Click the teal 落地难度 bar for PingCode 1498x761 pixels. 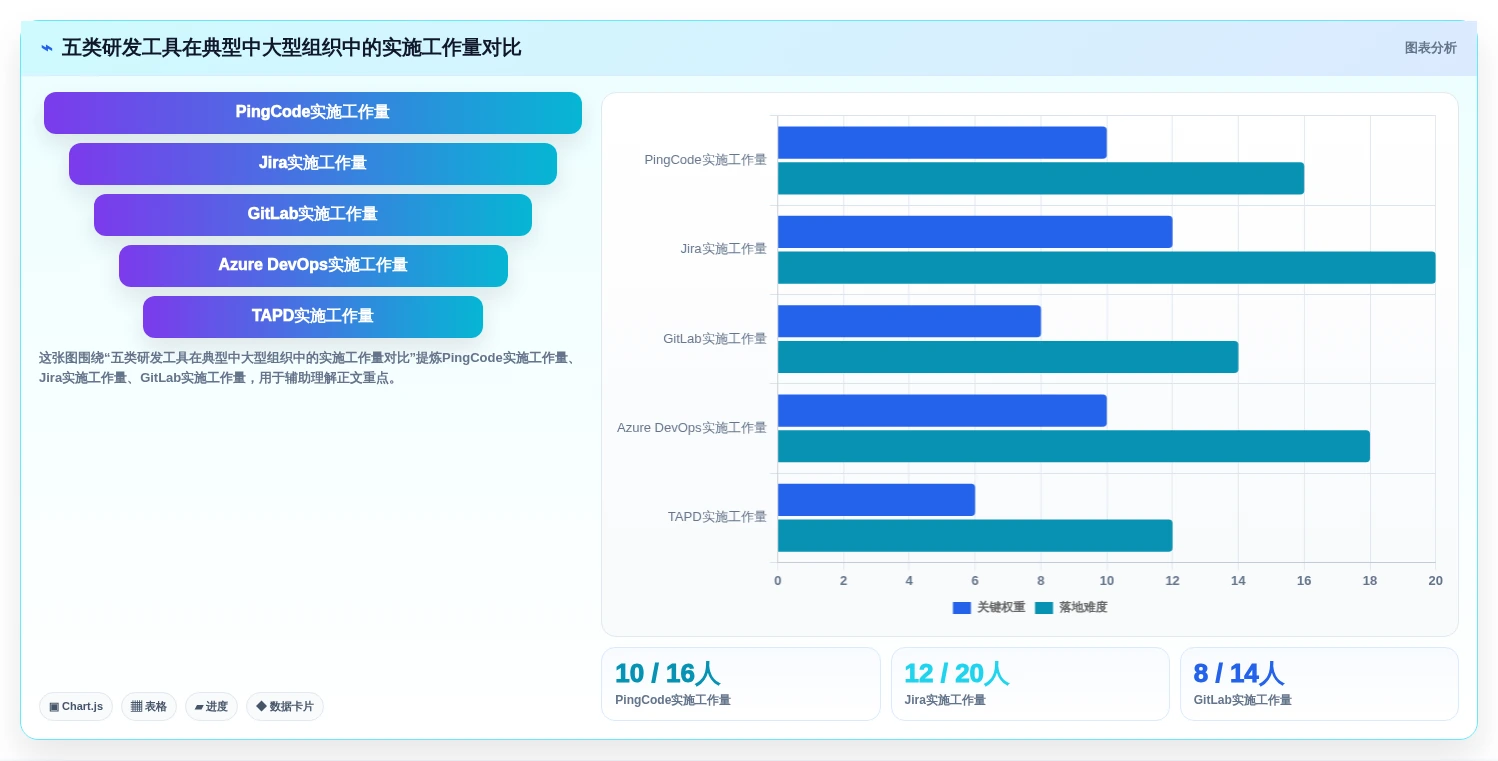(x=1041, y=178)
